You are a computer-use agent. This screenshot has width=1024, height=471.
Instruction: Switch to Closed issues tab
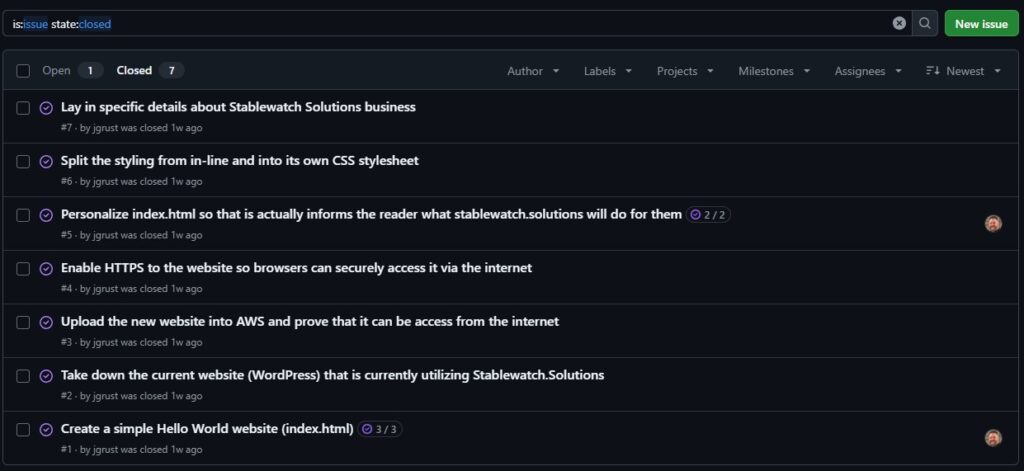tap(150, 71)
